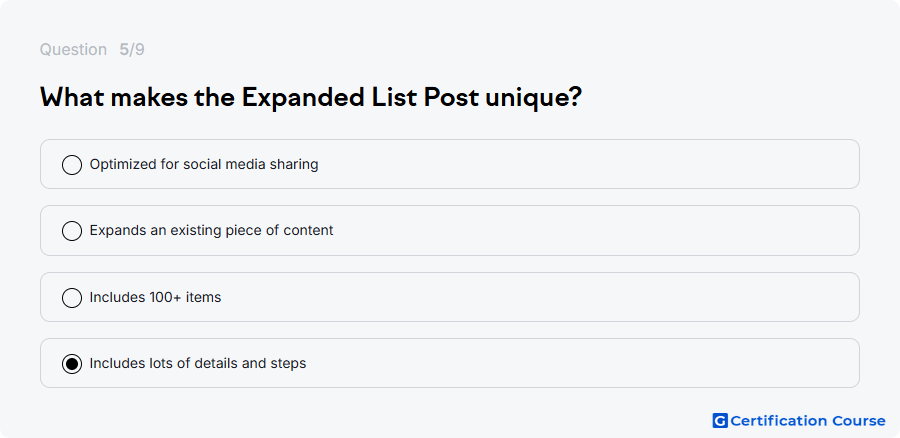The width and height of the screenshot is (900, 438).
Task: Select the 'Optimized for social media sharing' radio circle
Action: pos(72,165)
